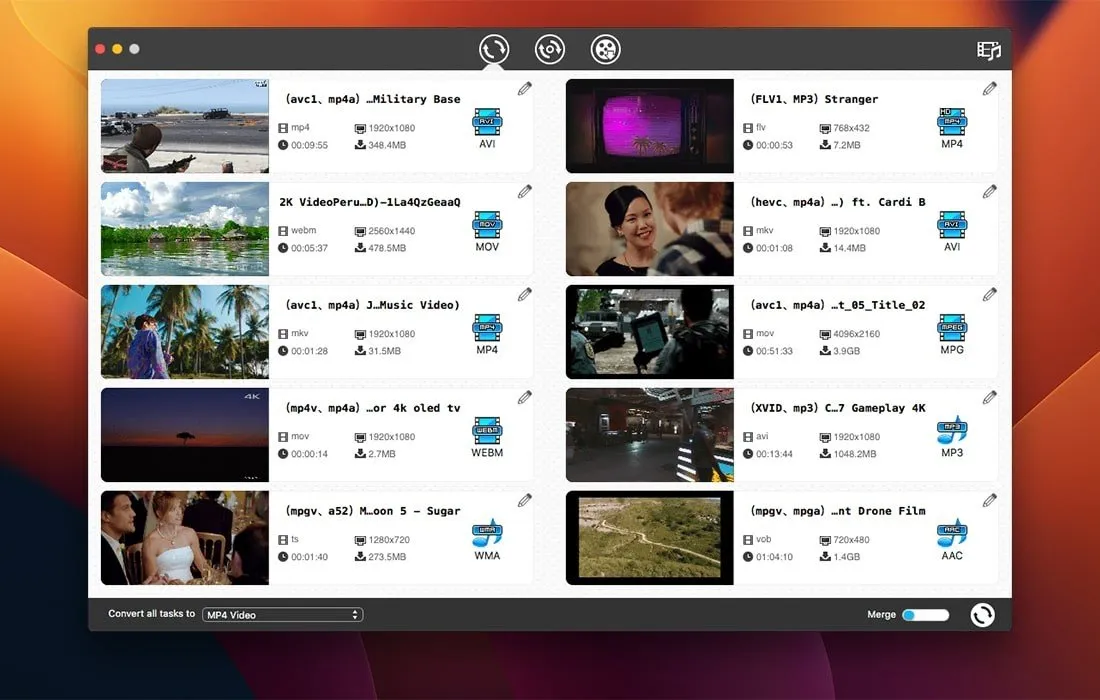Click the WMA format icon on the Sugar video

click(486, 537)
